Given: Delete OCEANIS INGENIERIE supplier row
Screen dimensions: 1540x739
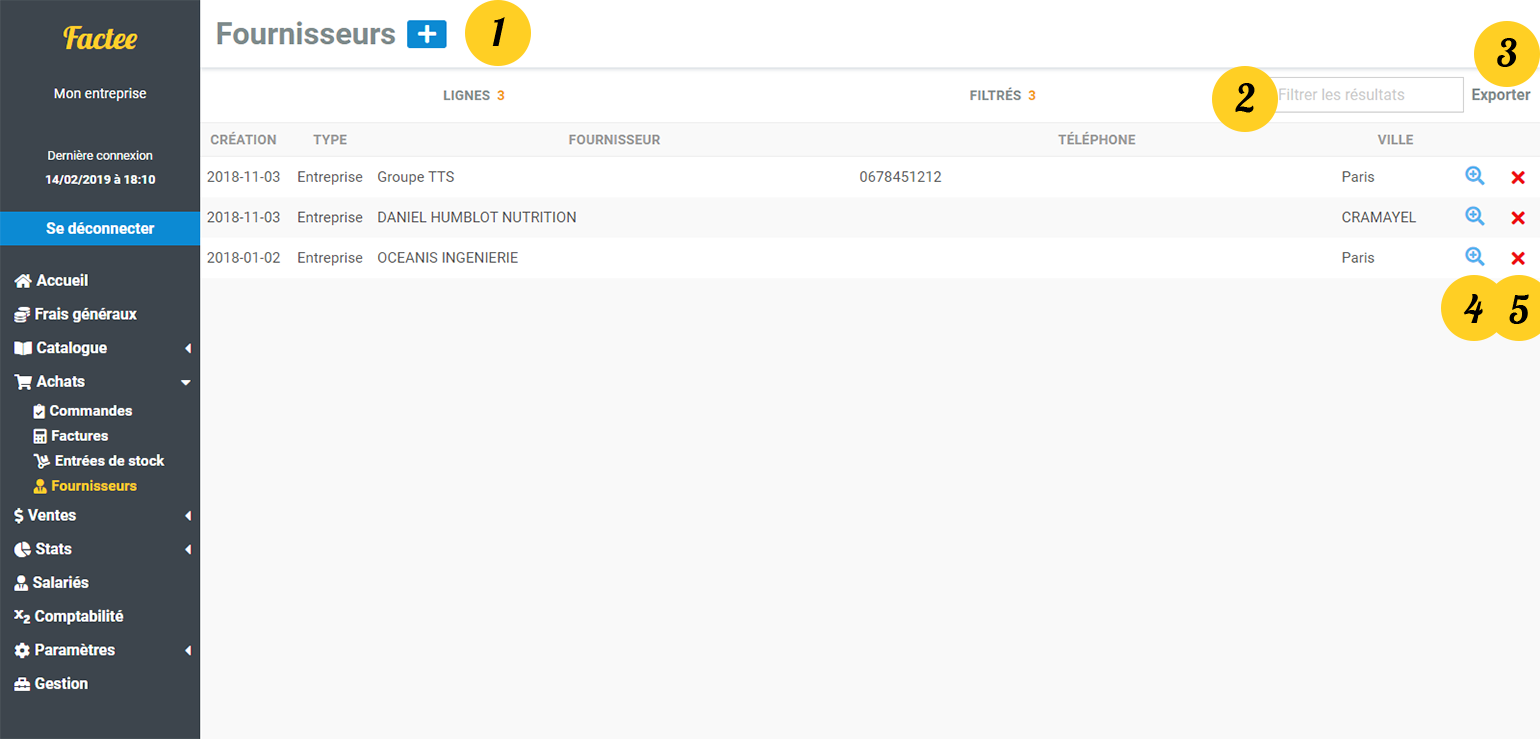Looking at the screenshot, I should (x=1517, y=257).
